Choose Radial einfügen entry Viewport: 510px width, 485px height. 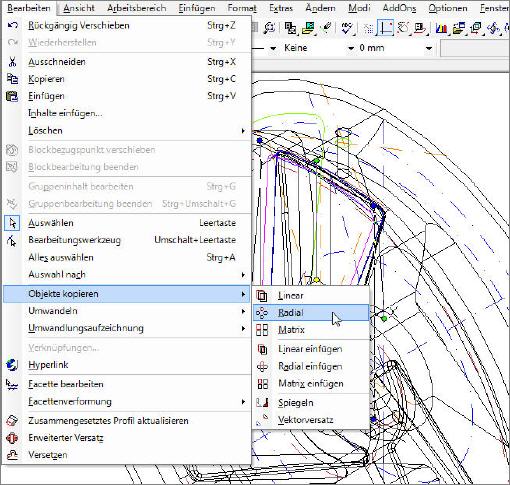pos(311,366)
